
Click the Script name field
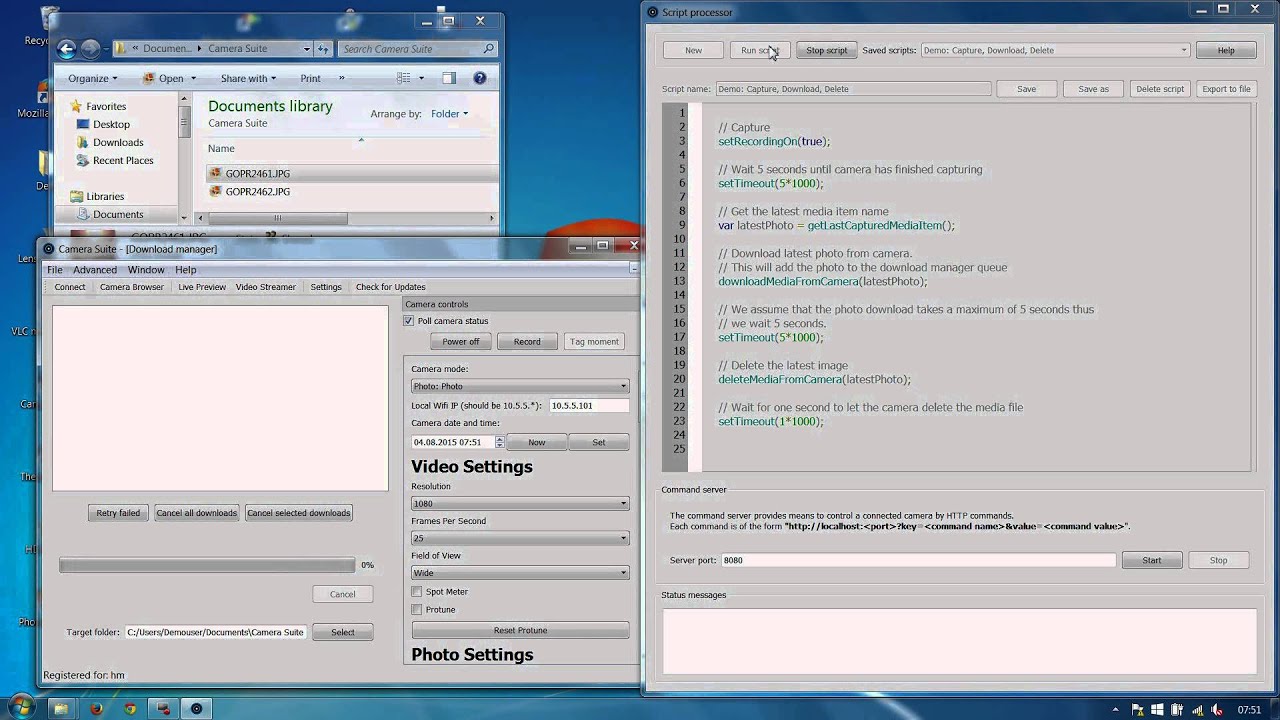[853, 89]
